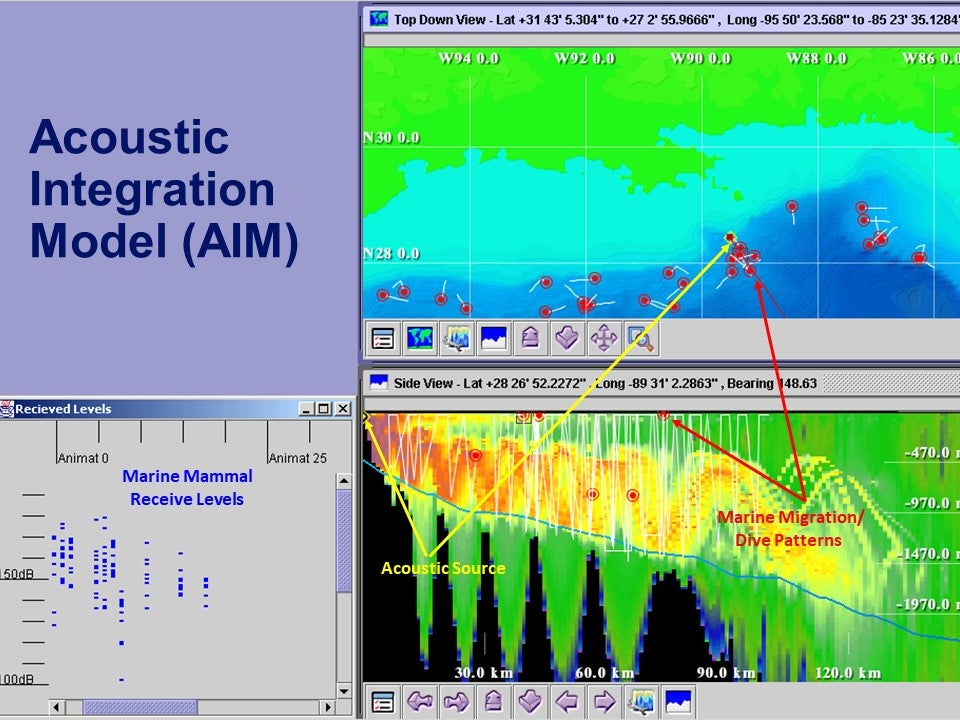Maximize the Recieved Levels window
The height and width of the screenshot is (720, 960).
coord(323,408)
